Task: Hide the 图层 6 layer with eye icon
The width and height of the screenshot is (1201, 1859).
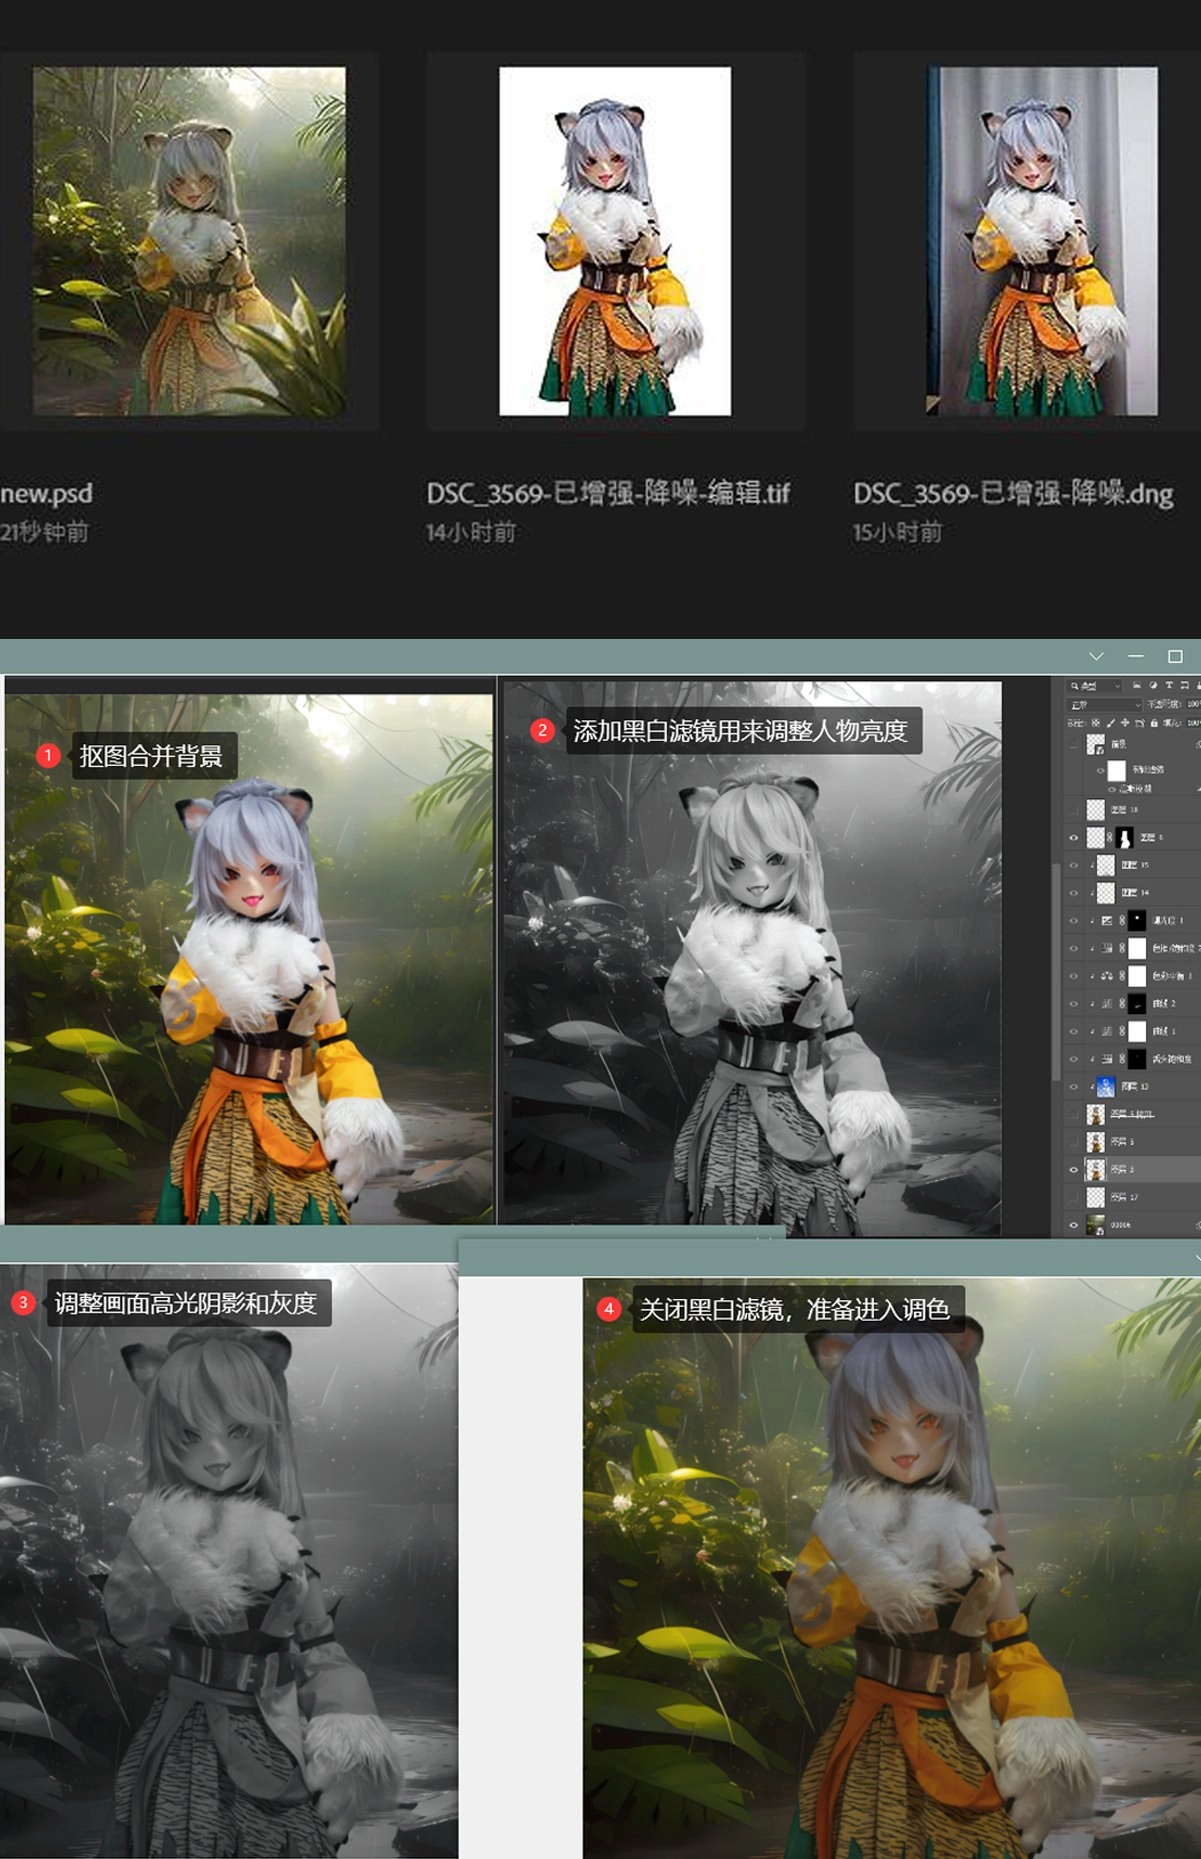Action: [1074, 837]
